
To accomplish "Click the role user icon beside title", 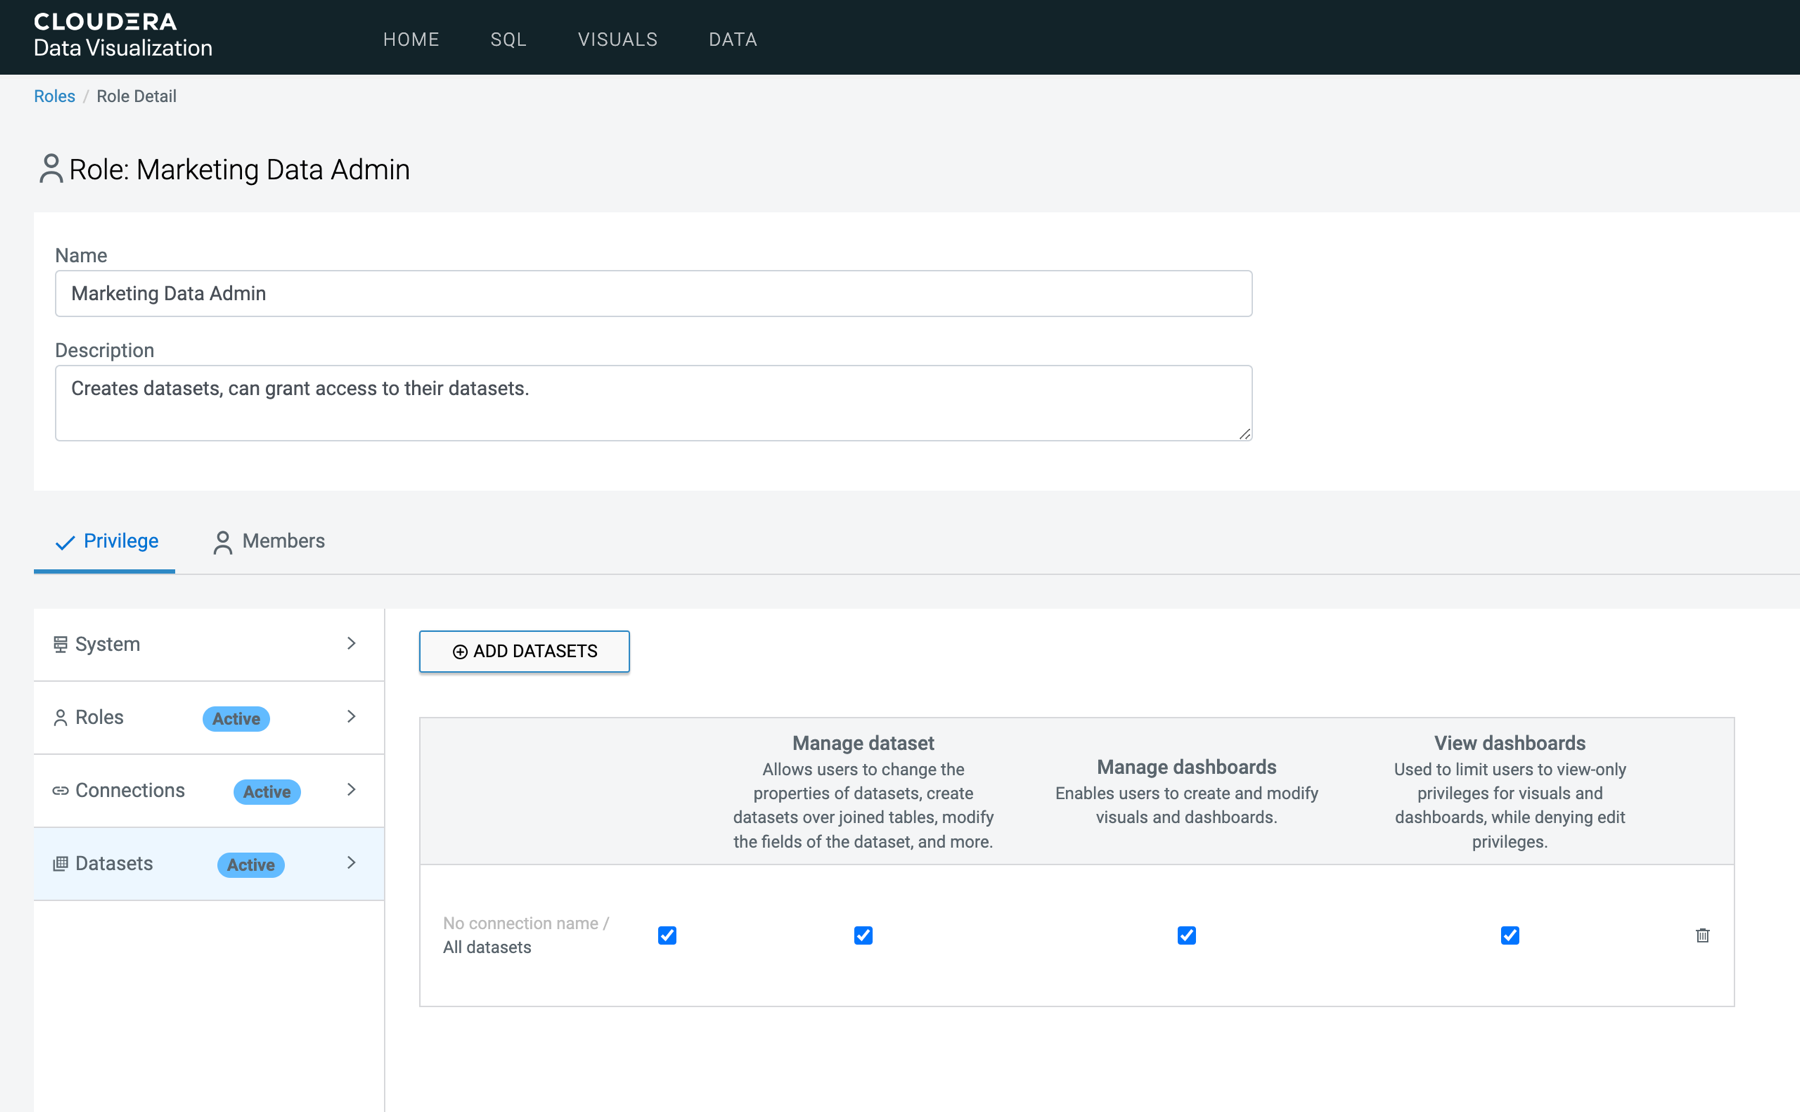I will coord(50,169).
